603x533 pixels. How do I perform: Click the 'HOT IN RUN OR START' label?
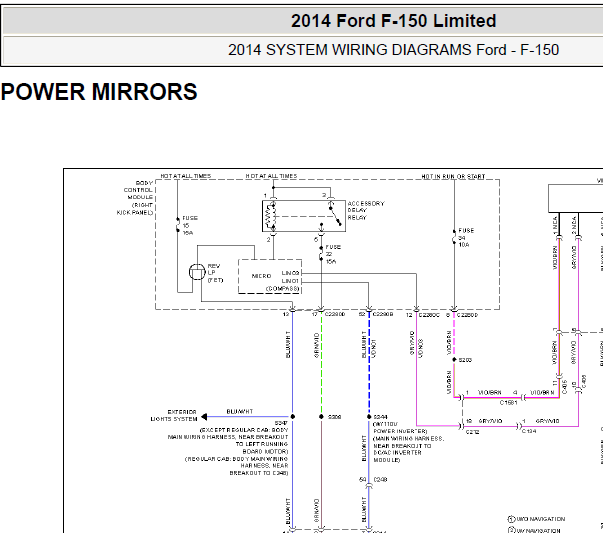(x=453, y=177)
